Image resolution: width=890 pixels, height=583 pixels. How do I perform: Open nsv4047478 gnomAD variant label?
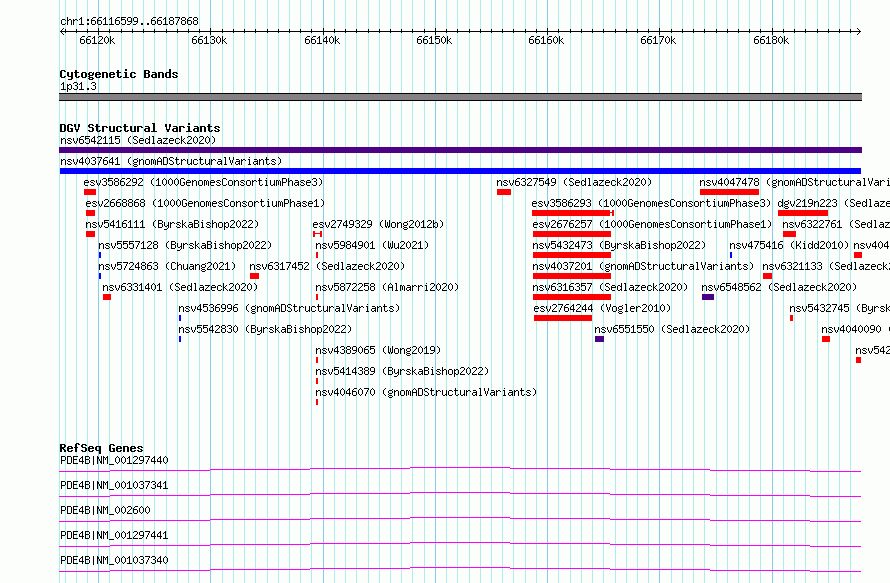click(794, 182)
